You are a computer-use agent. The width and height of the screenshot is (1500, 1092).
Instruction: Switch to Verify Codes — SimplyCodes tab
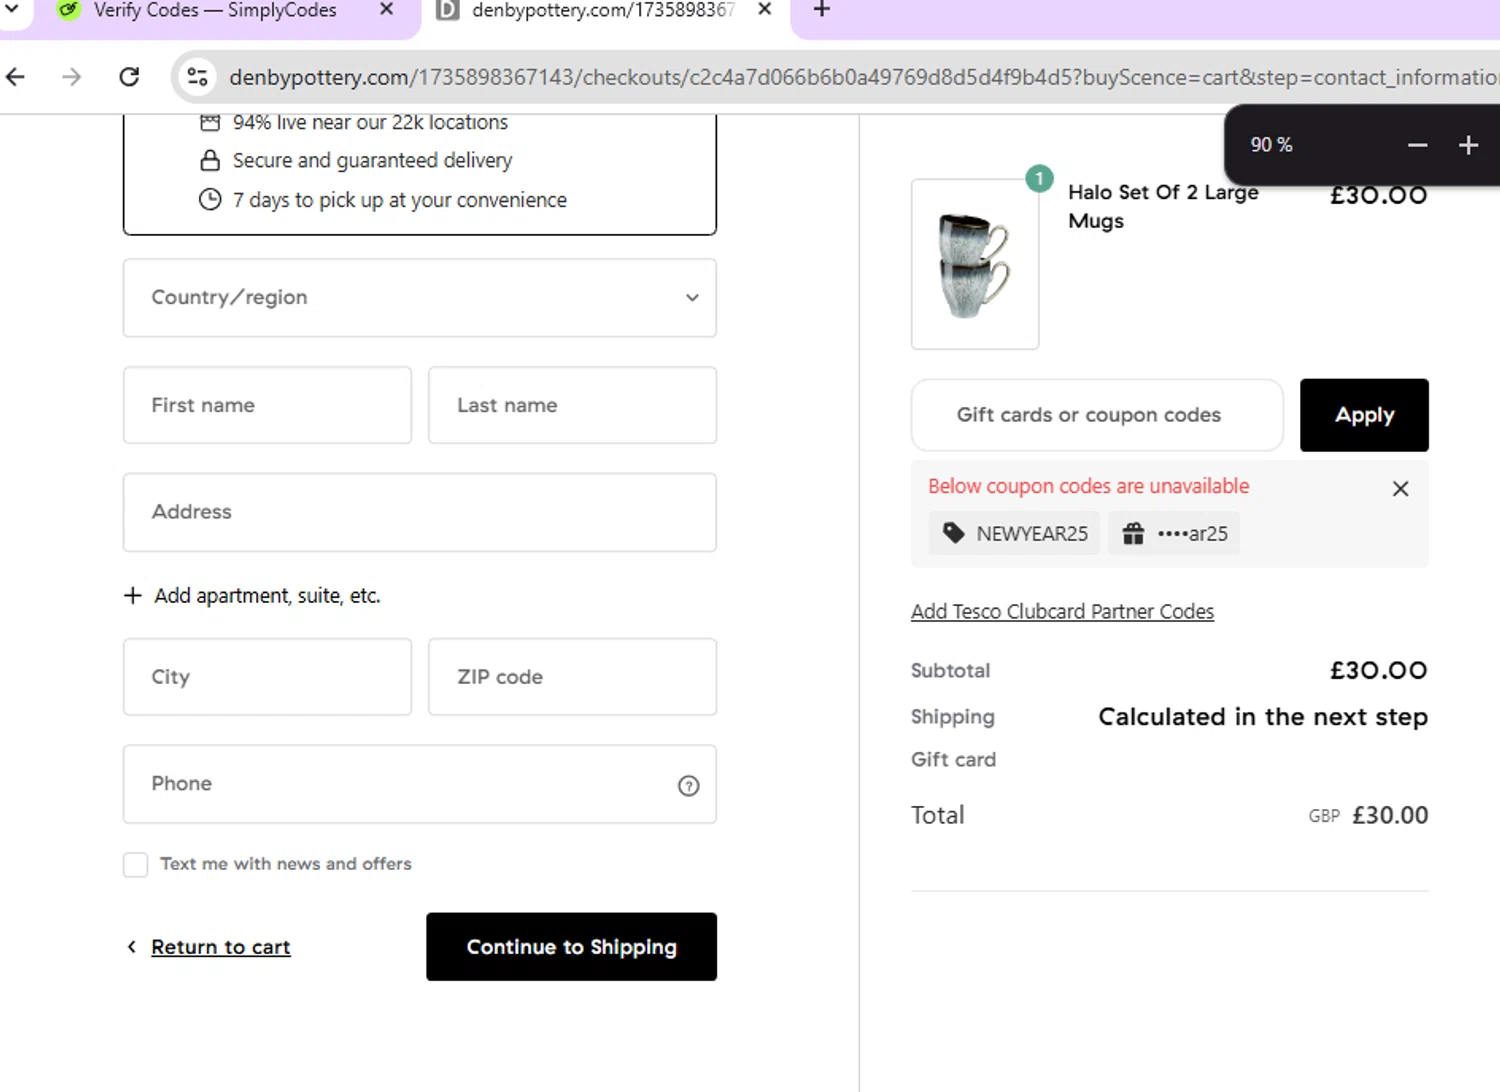215,11
